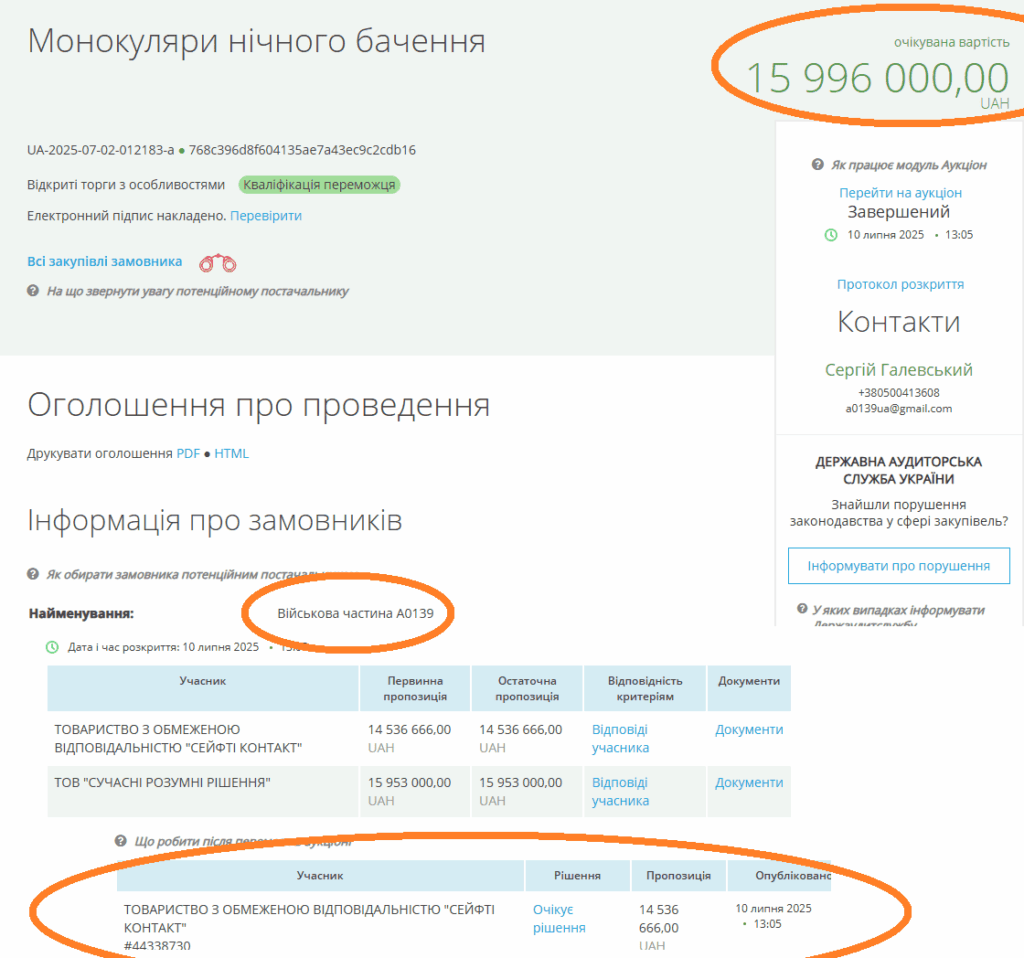
Task: Click question icon beside "На що звернути увагу"
Action: click(33, 291)
